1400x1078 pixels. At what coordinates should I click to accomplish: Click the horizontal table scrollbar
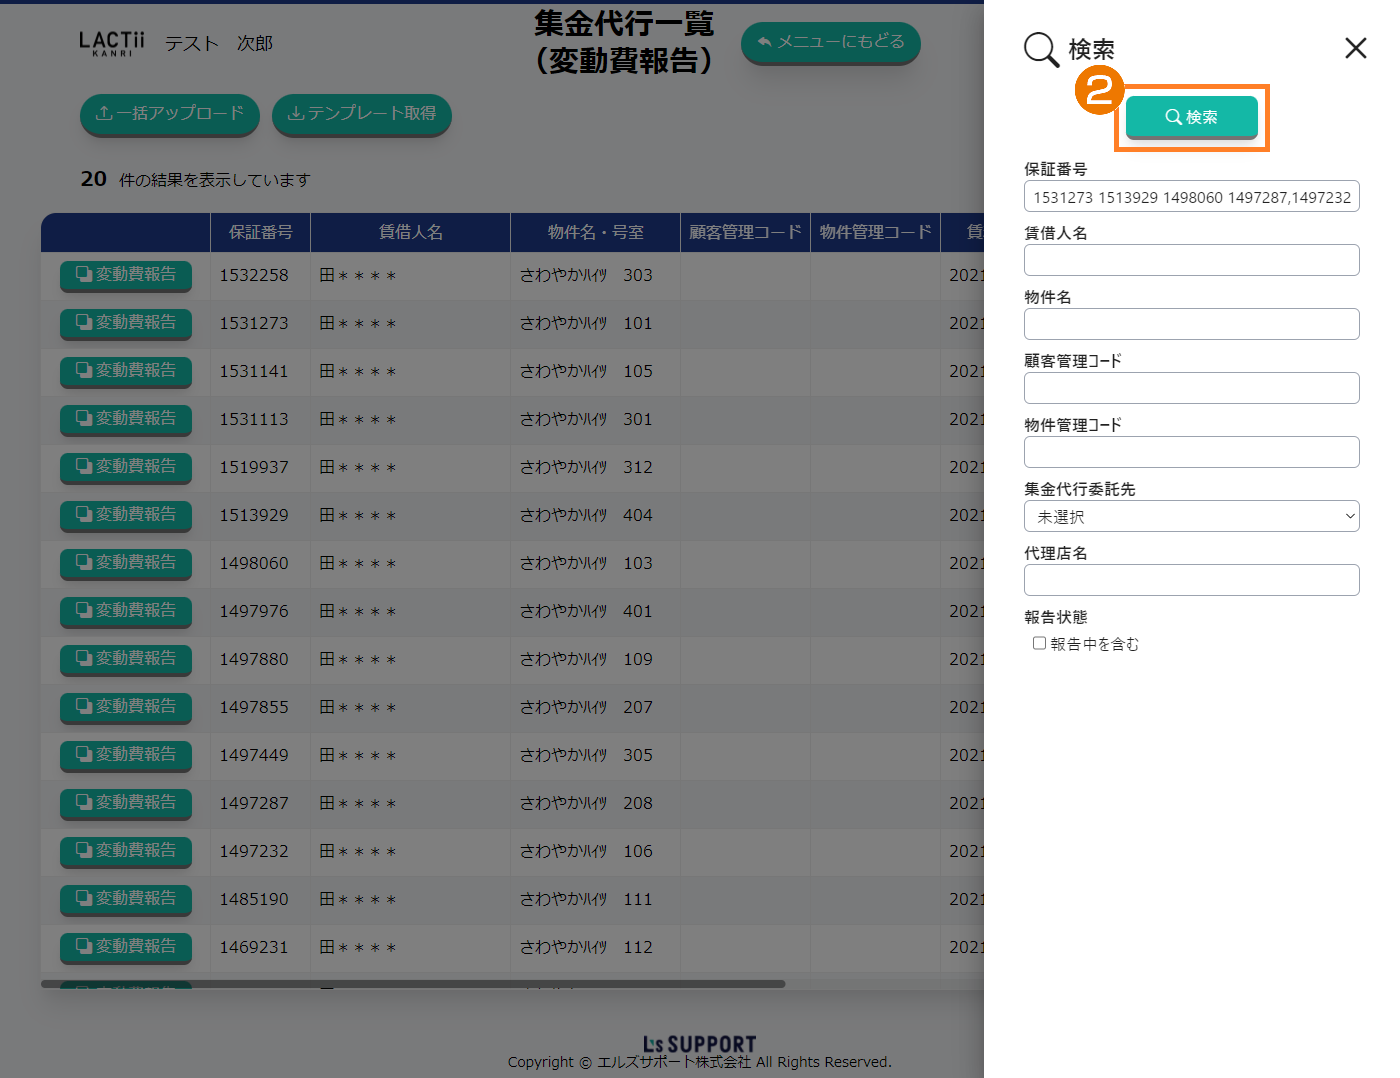pyautogui.click(x=413, y=984)
